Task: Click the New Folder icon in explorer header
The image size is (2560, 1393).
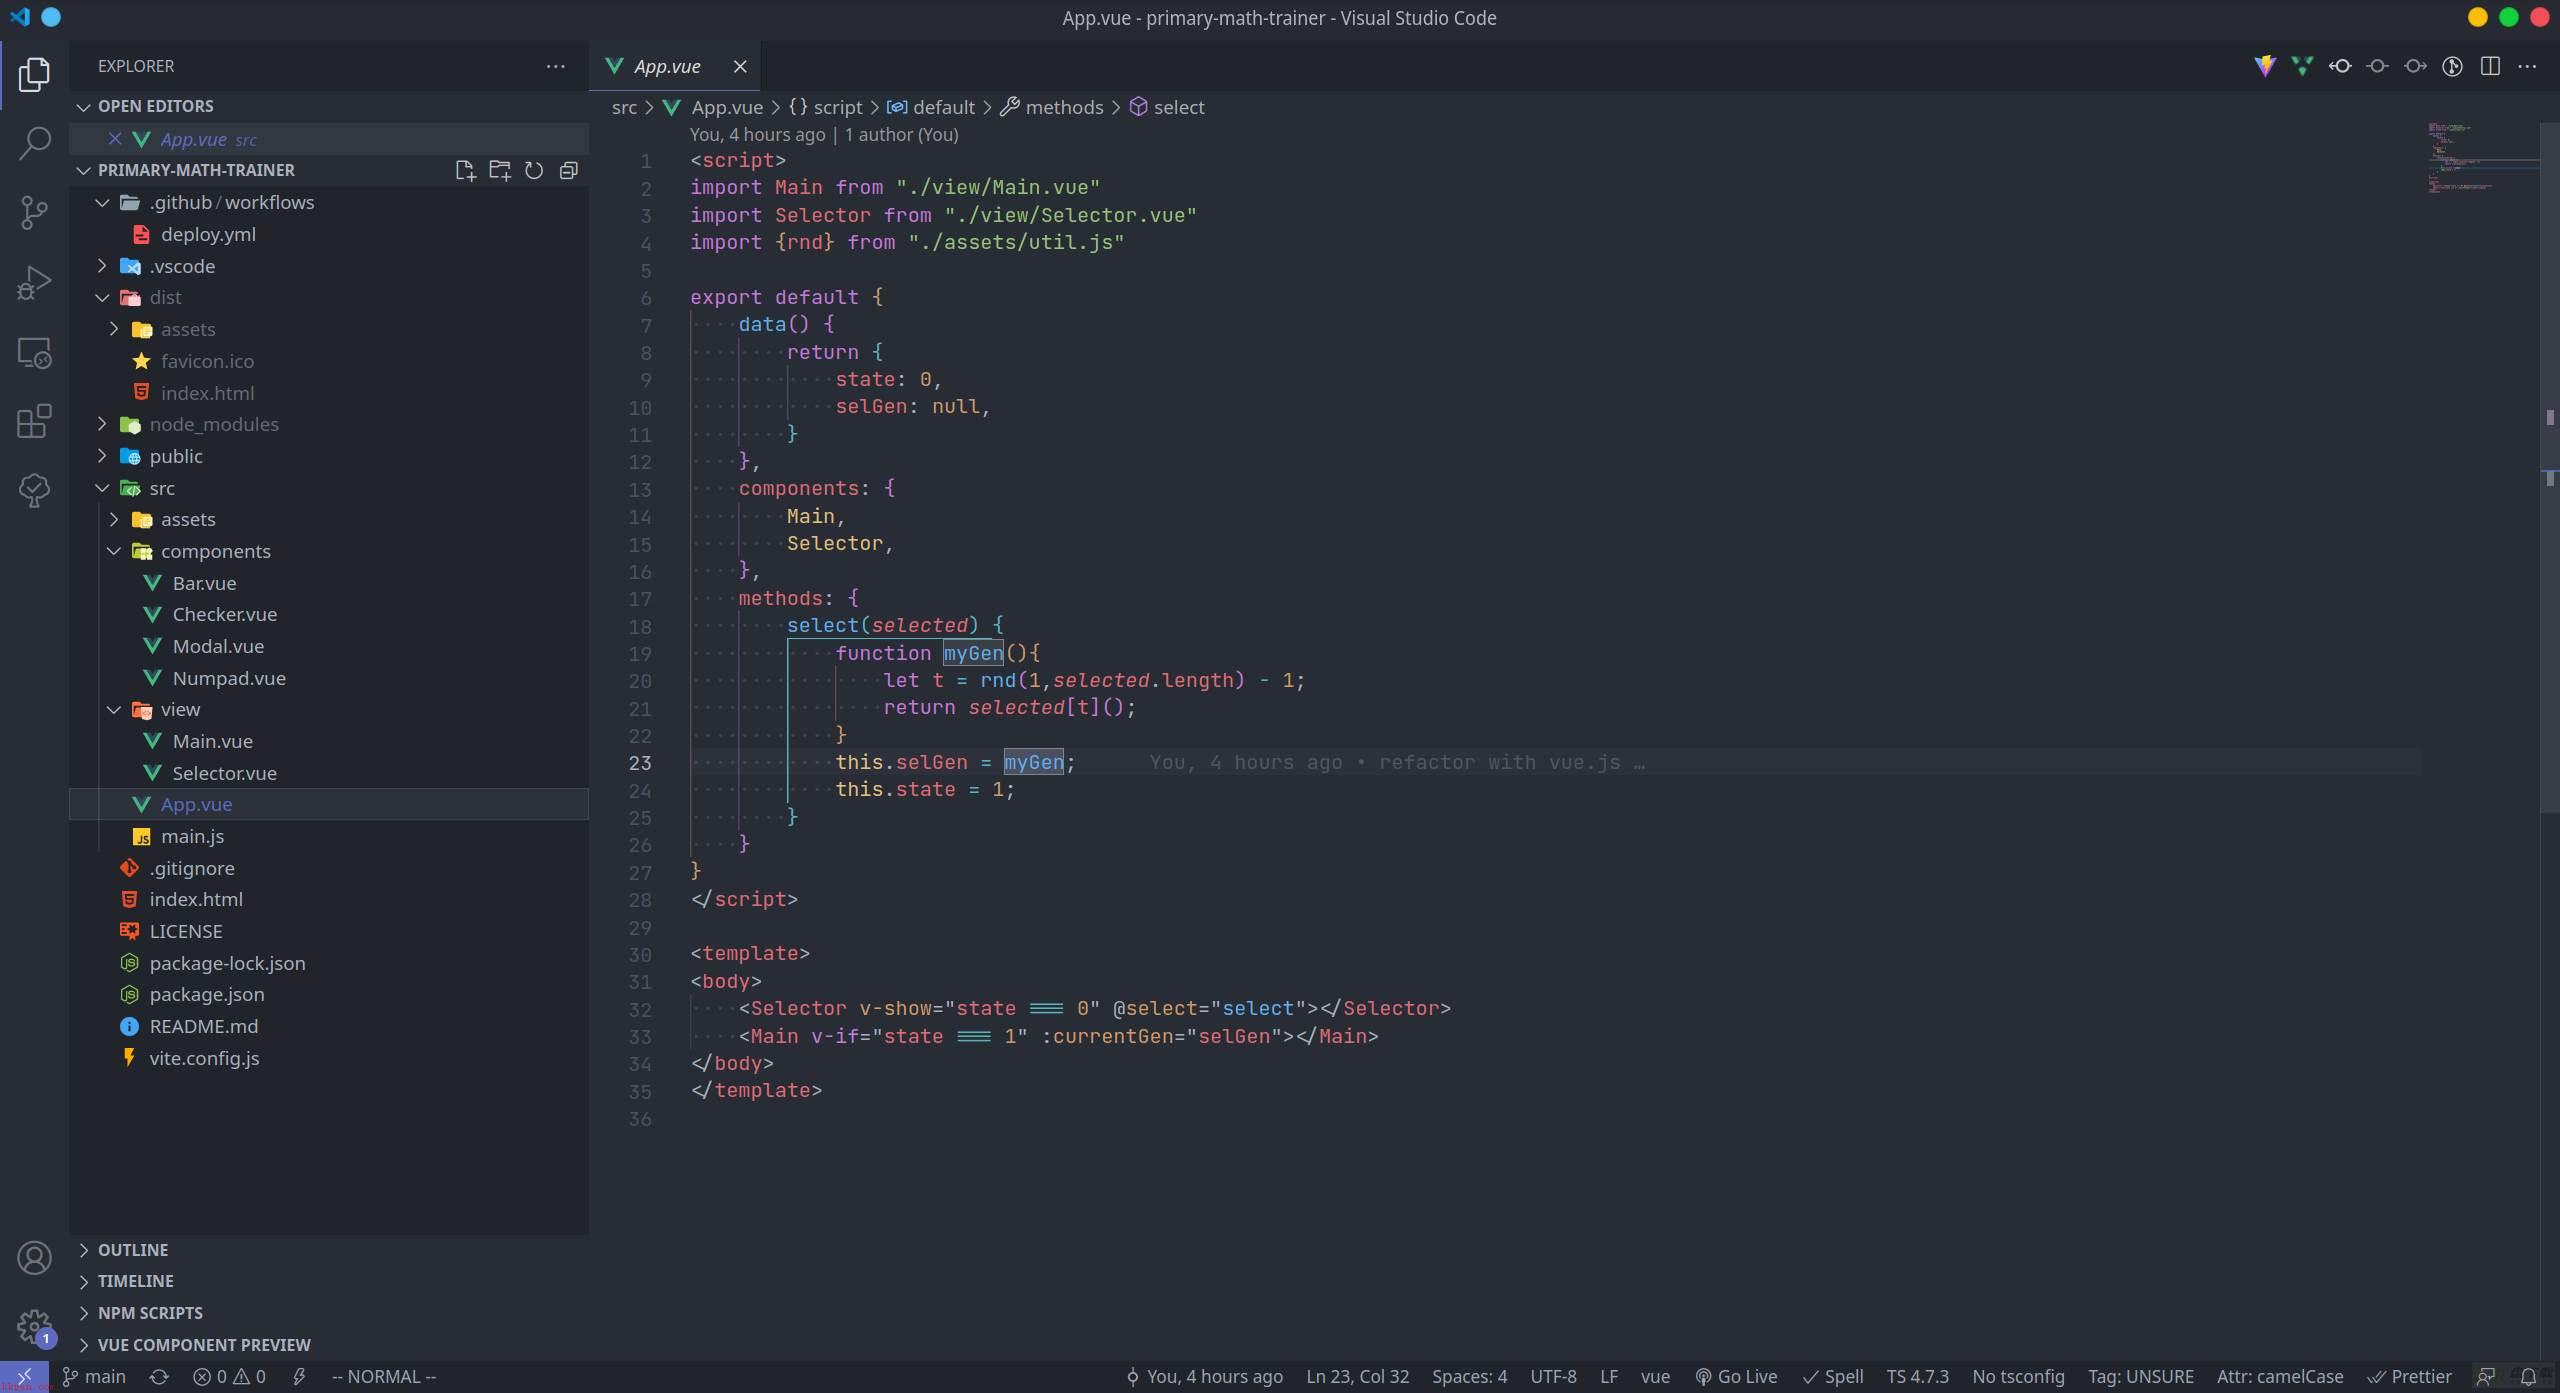Action: (500, 170)
